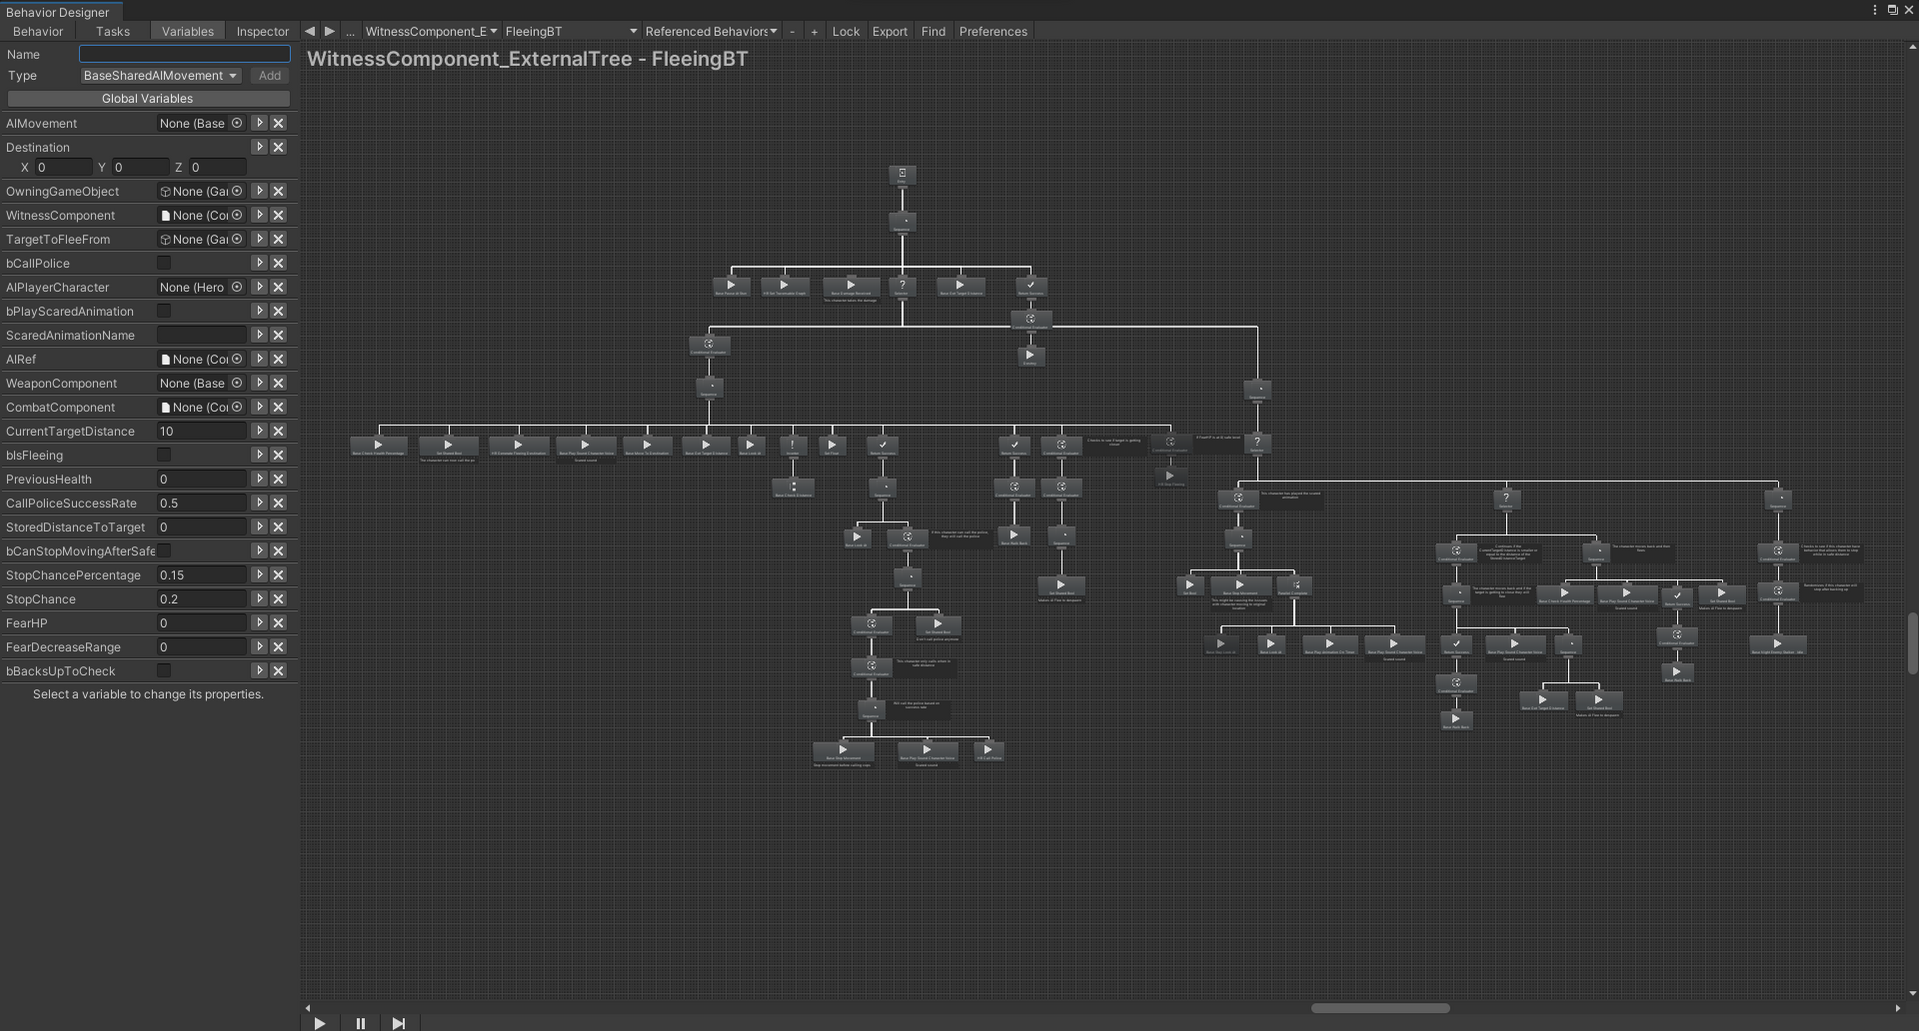Remove the WitnessComponent variable
Image resolution: width=1919 pixels, height=1031 pixels.
coord(279,215)
